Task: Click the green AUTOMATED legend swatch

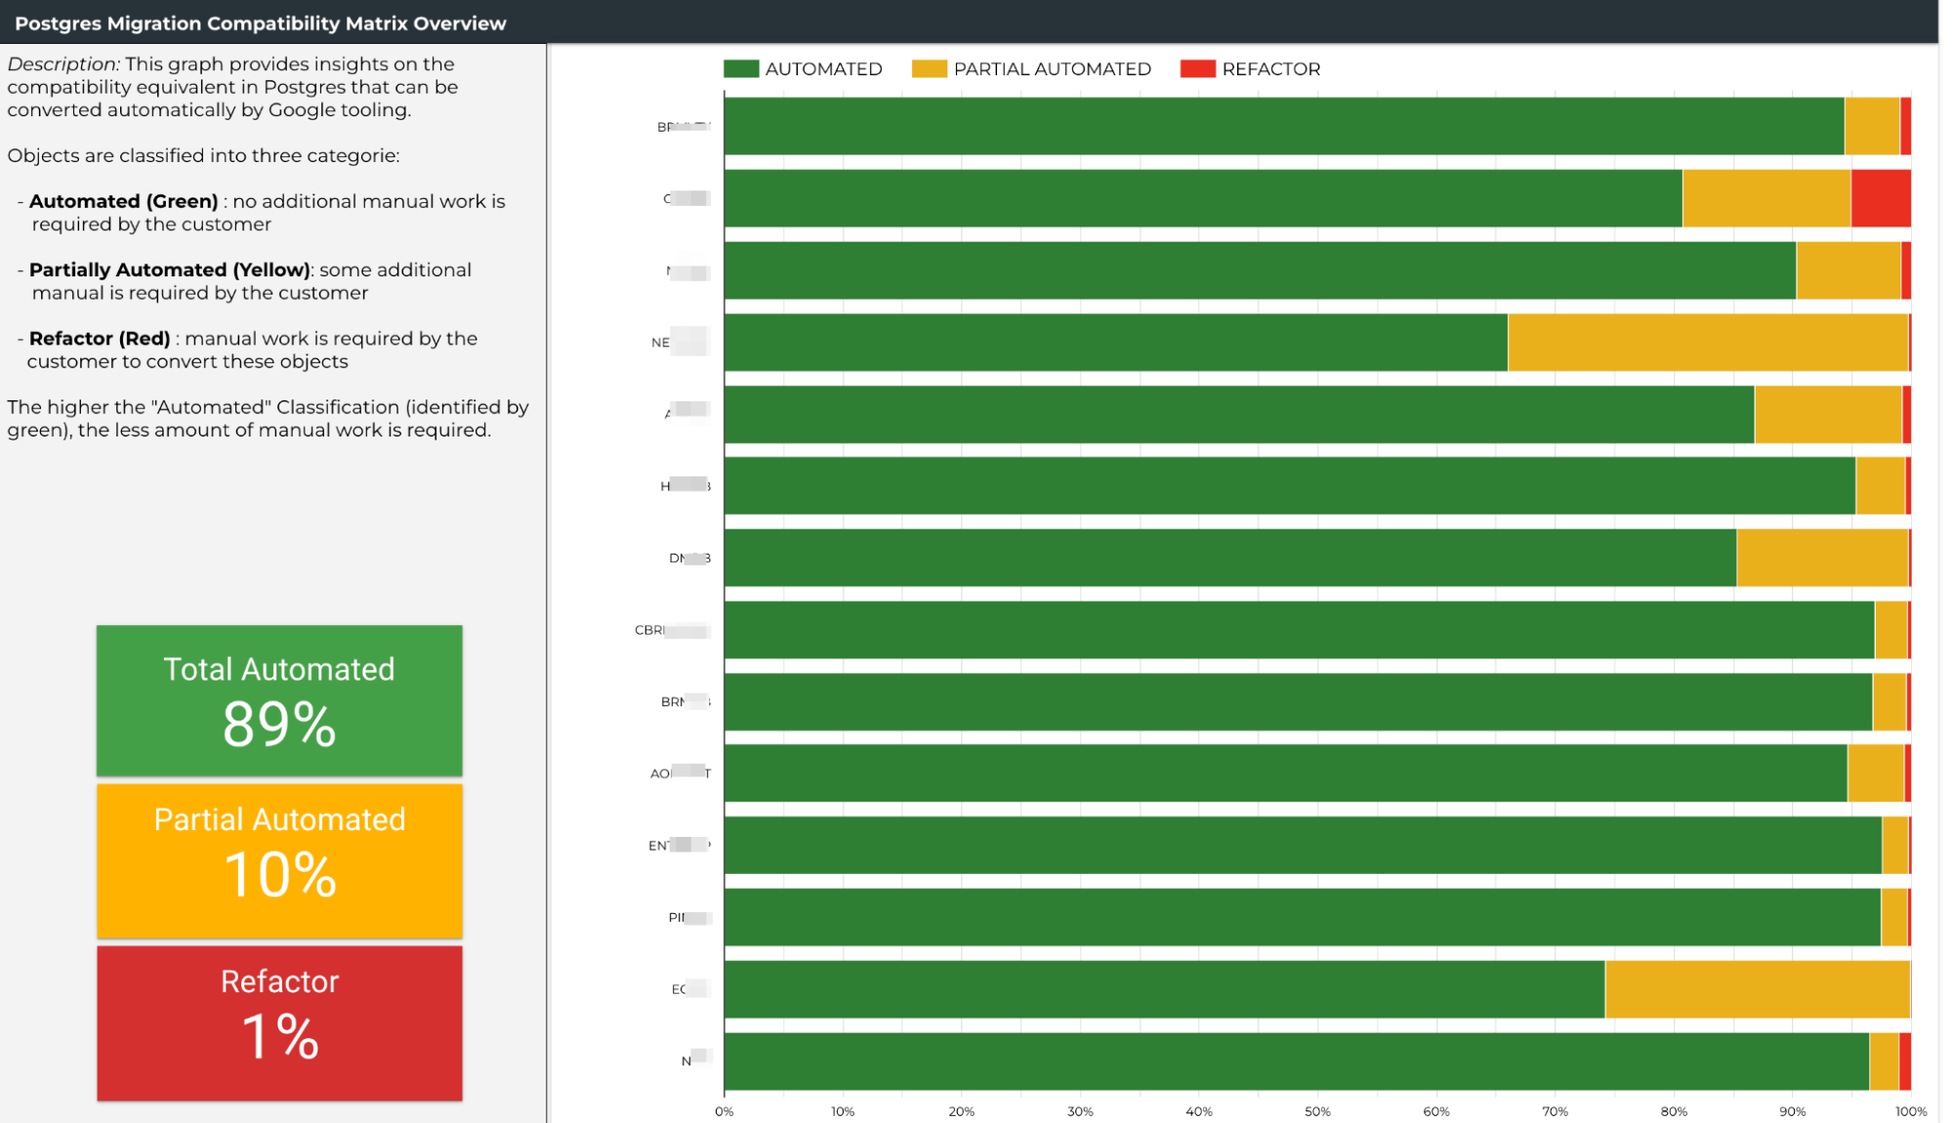Action: (741, 68)
